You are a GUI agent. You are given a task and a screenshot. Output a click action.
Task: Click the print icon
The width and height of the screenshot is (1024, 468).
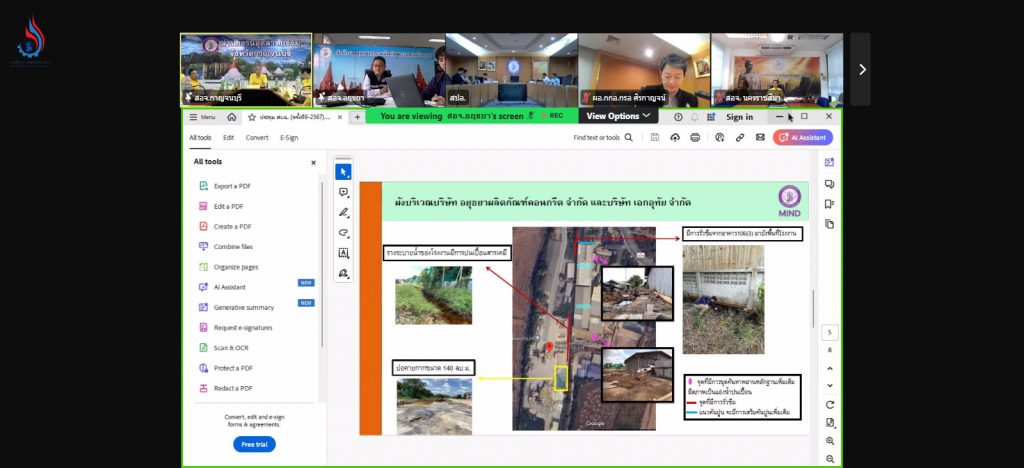[x=695, y=138]
